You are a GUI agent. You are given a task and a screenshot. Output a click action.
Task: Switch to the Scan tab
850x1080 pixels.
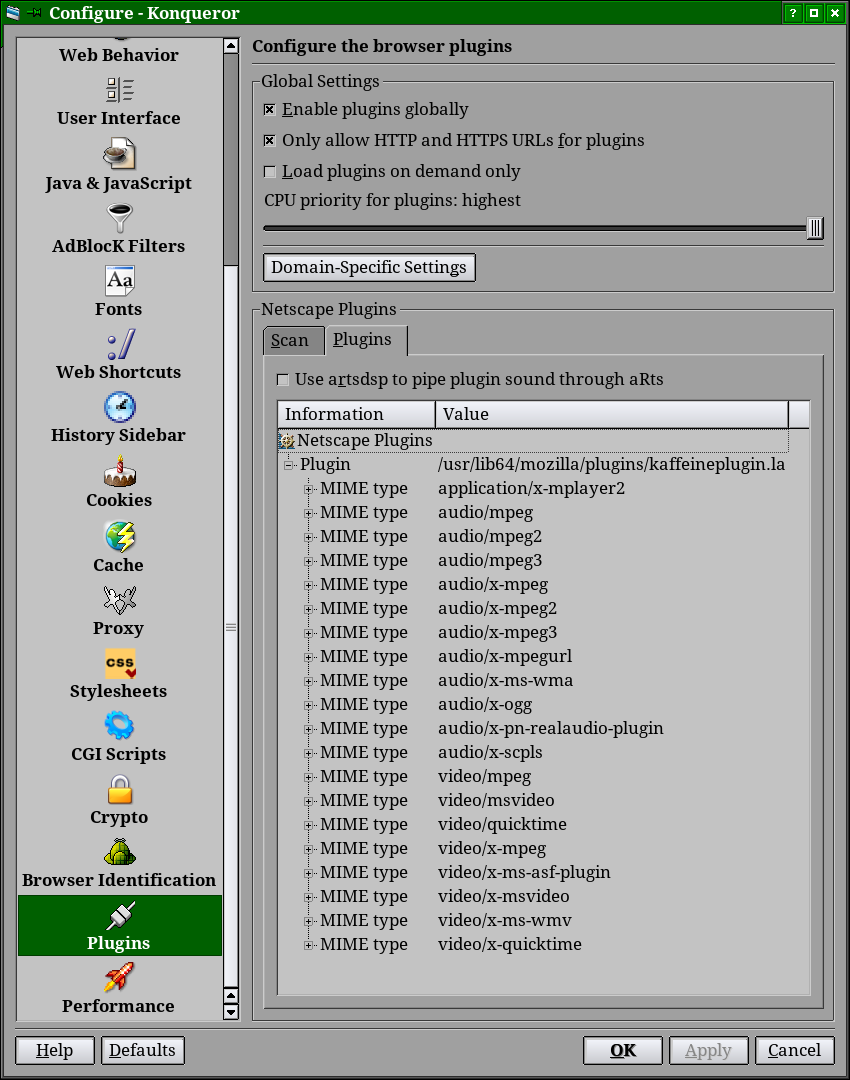[293, 341]
